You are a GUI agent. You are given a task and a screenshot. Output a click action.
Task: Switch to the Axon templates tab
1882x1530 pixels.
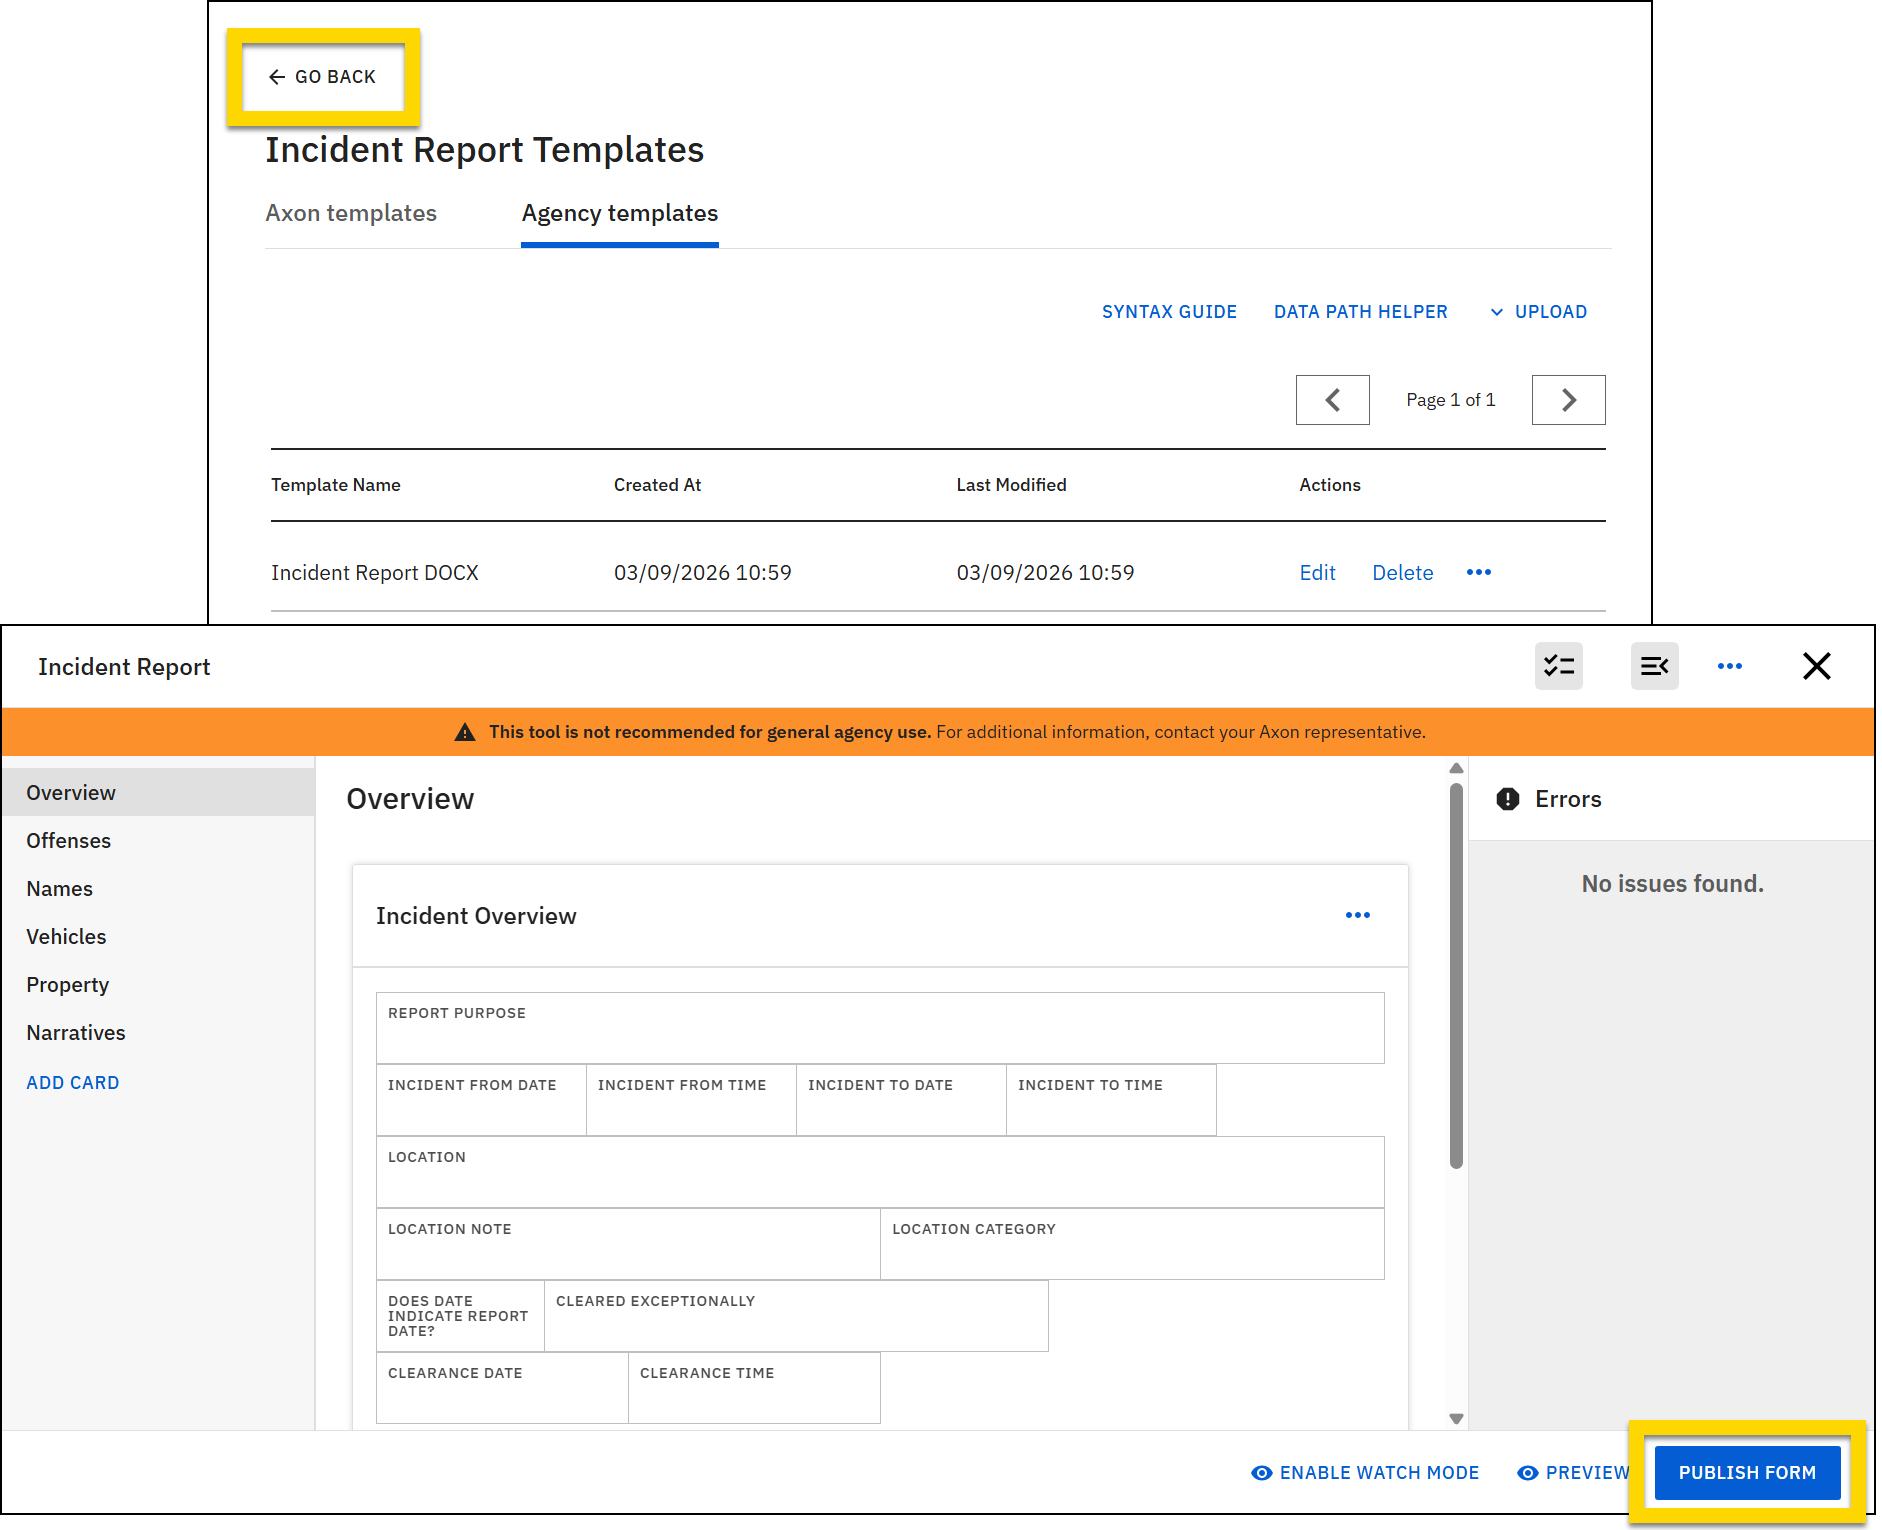tap(351, 212)
